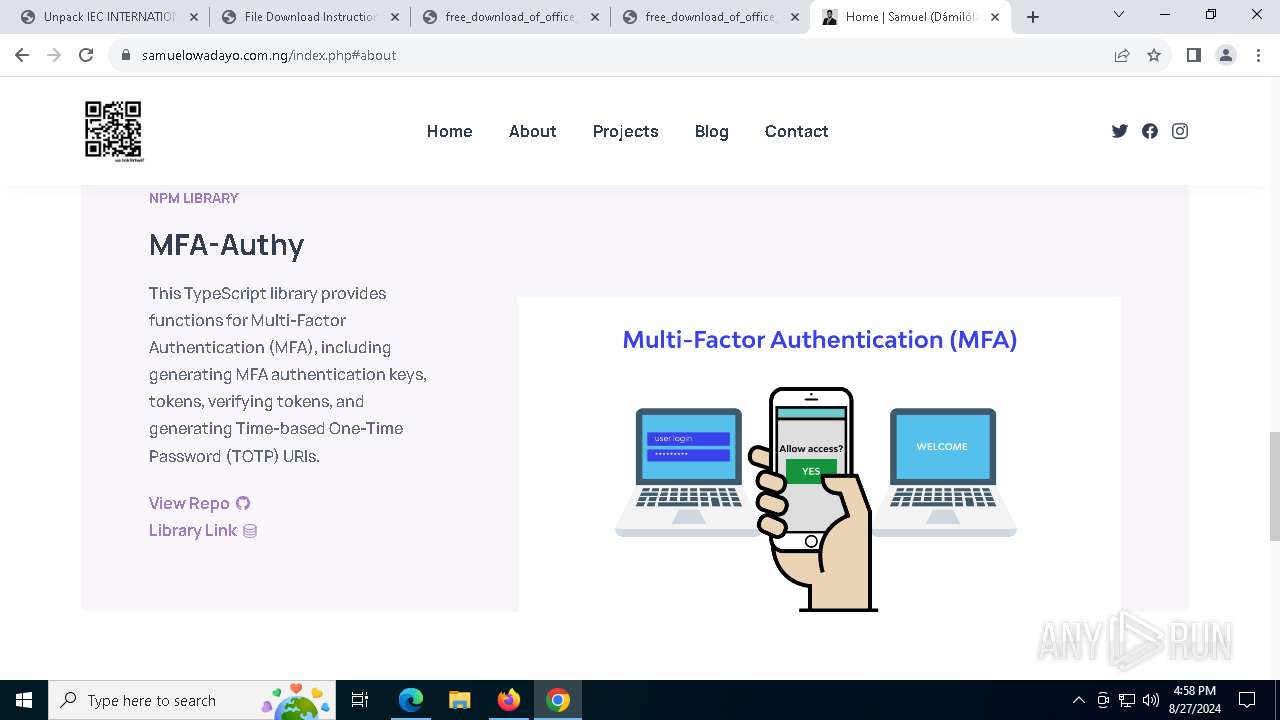Open the Windows Start menu
The image size is (1280, 720).
(x=24, y=700)
